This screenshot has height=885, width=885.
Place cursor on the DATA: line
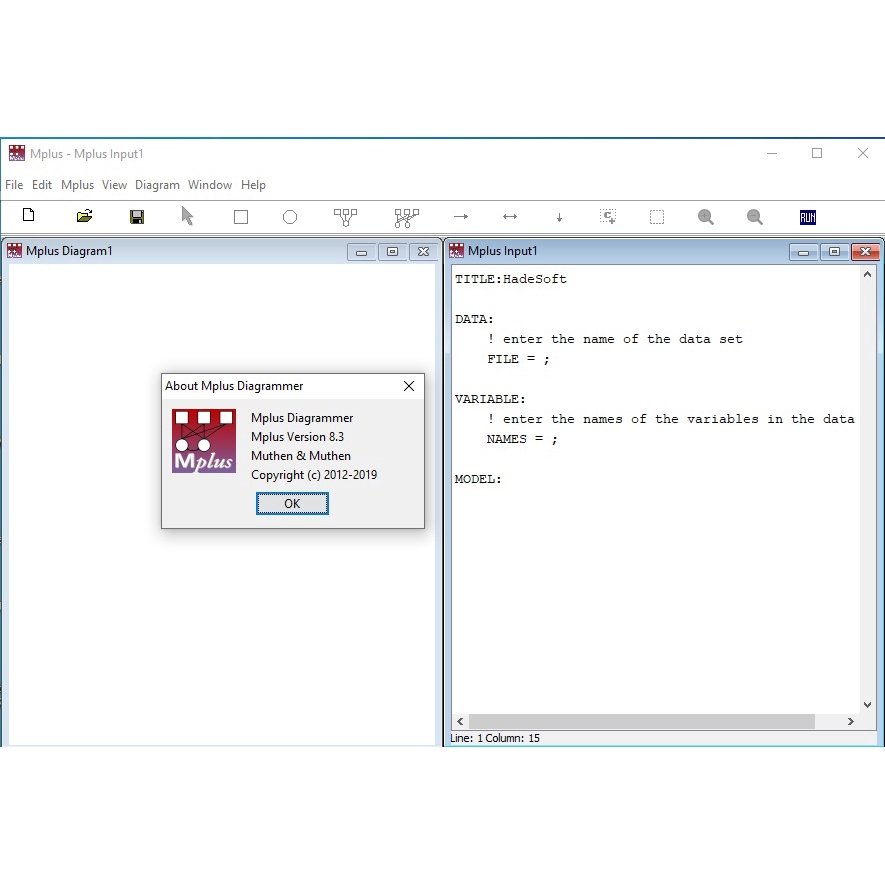(474, 319)
